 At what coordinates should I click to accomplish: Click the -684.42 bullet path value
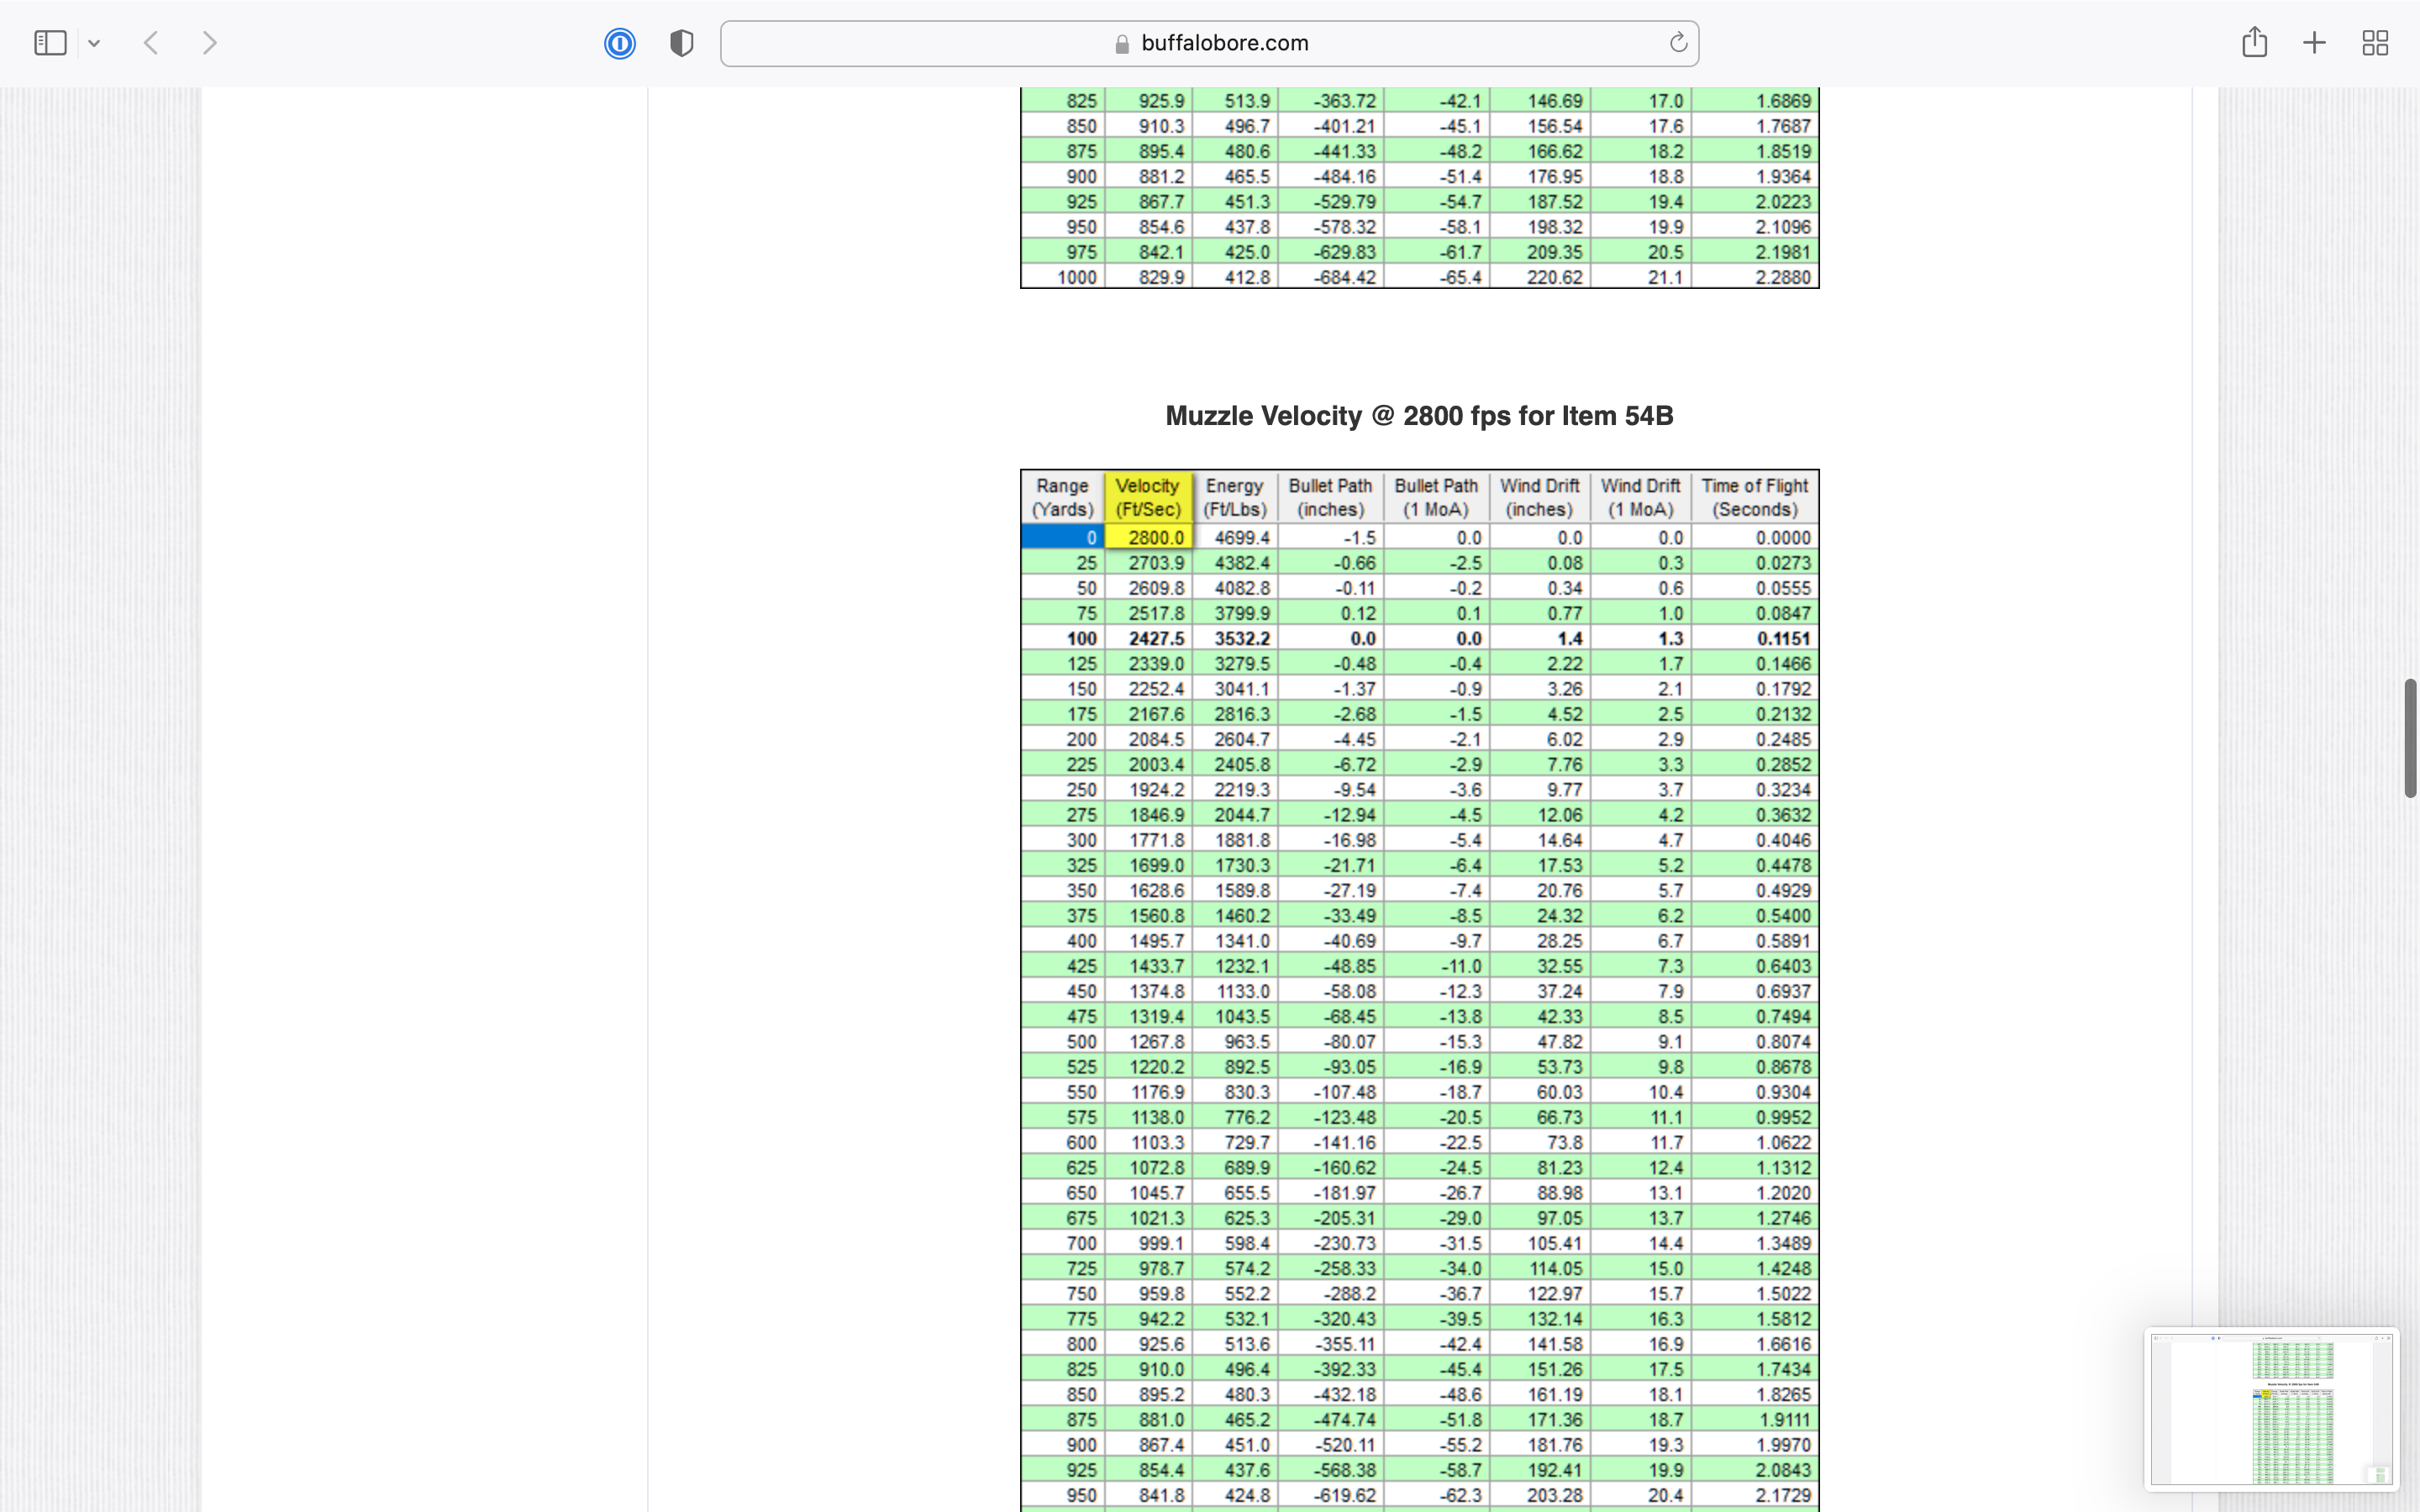tap(1330, 277)
